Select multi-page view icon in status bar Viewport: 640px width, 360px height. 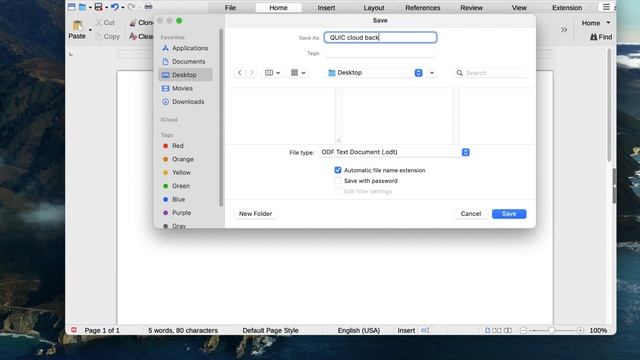tap(497, 330)
